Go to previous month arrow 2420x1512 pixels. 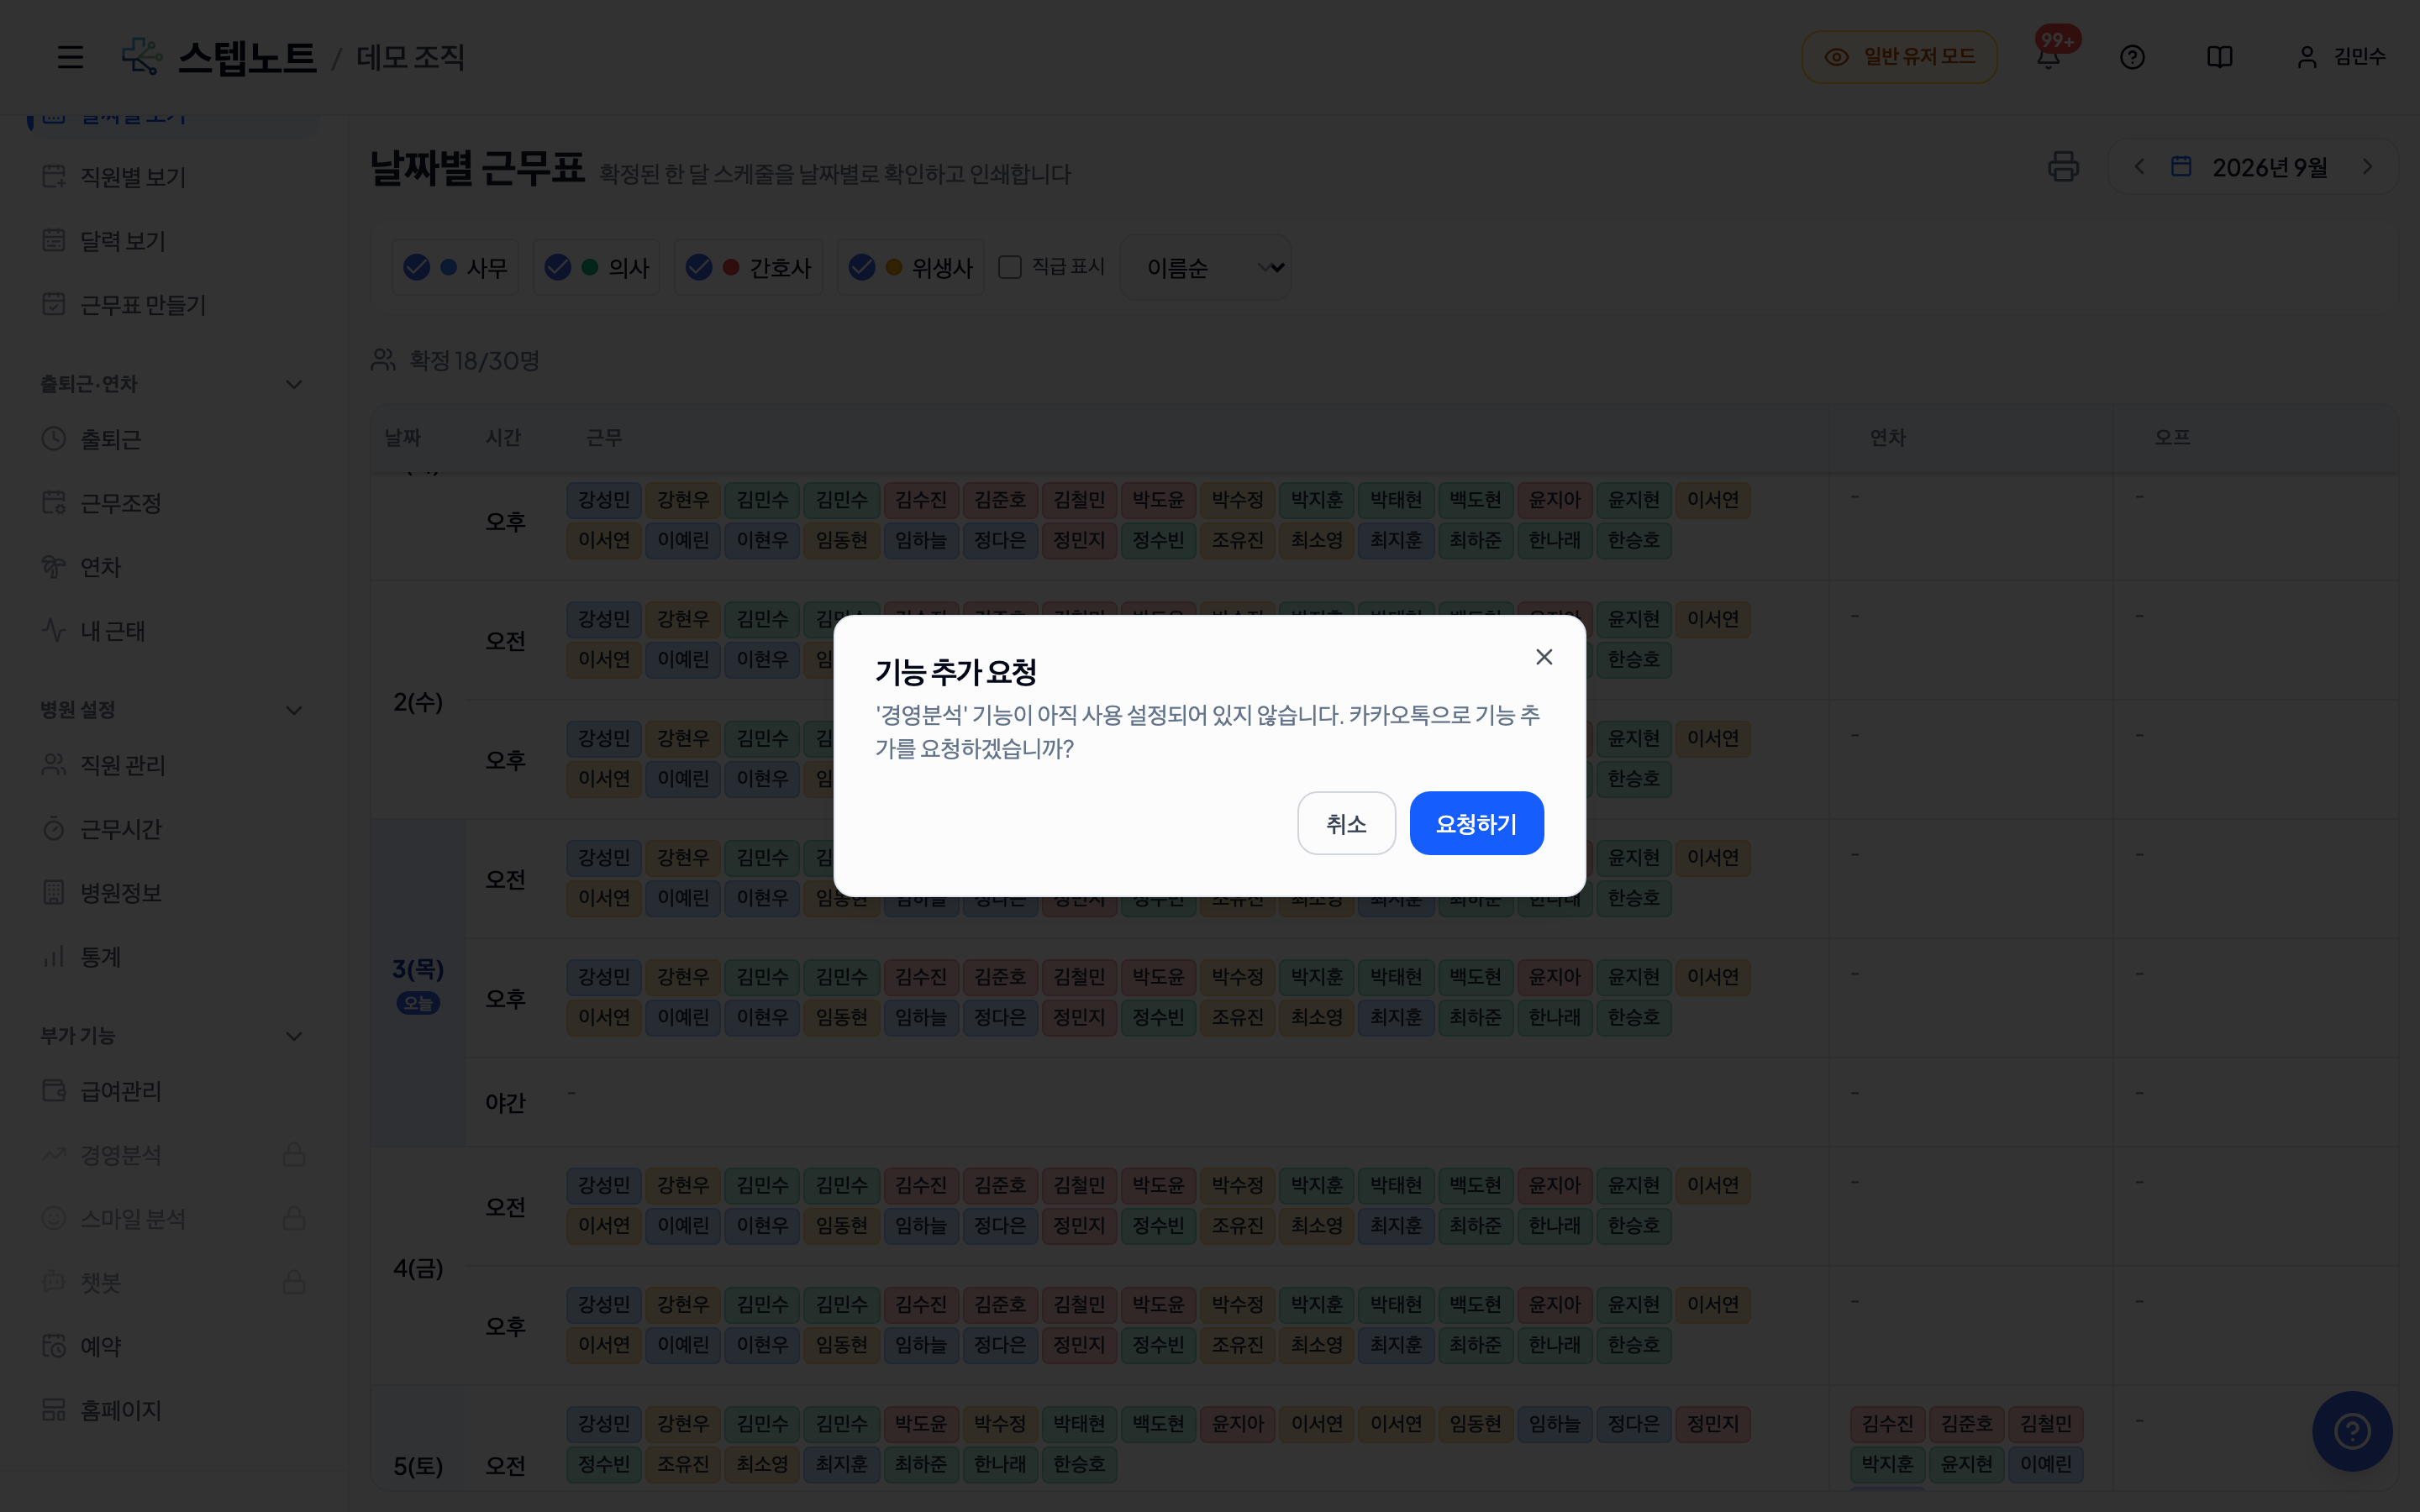2139,166
